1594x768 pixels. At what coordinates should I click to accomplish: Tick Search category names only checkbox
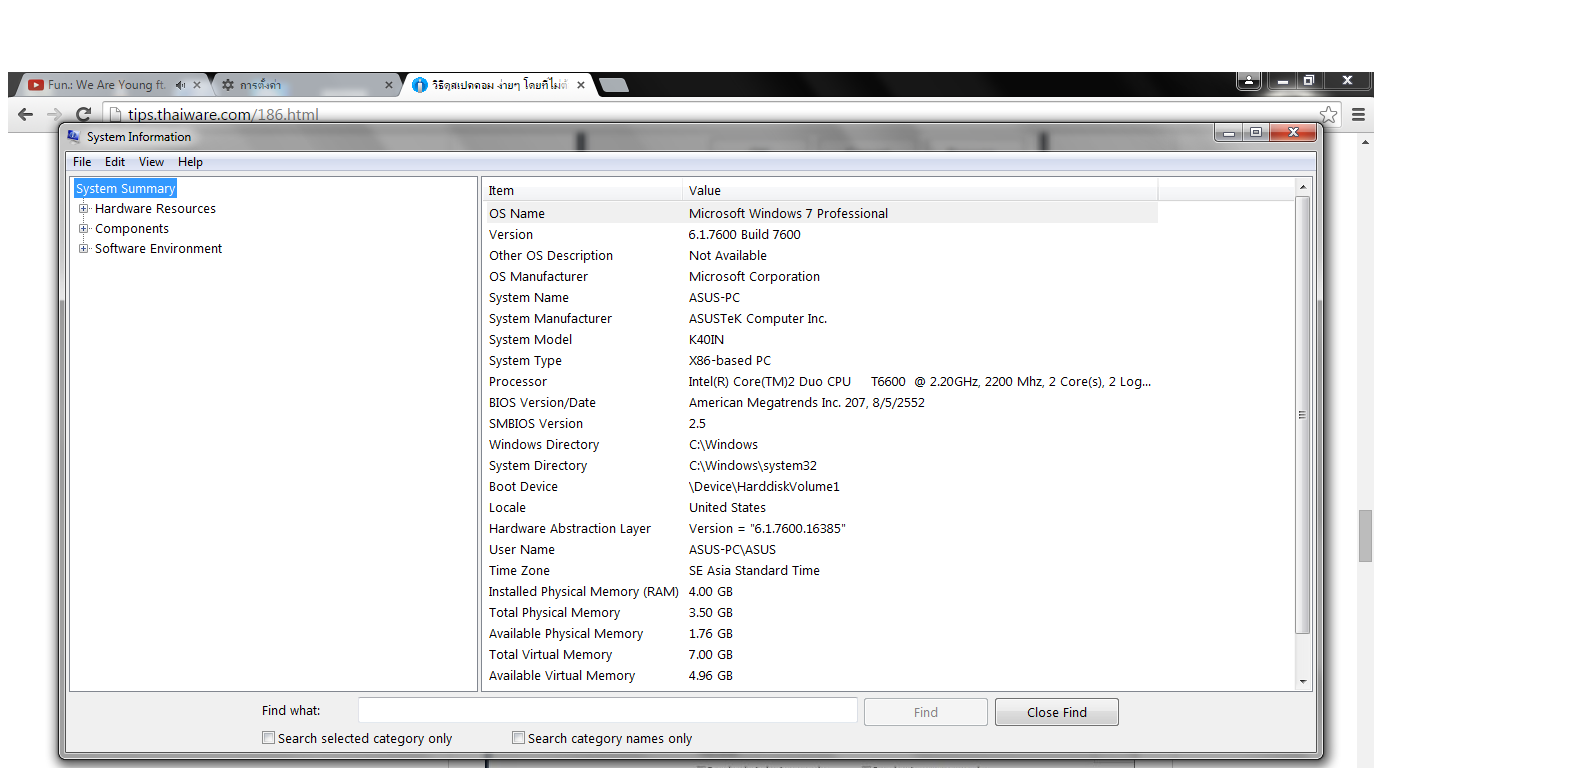[x=518, y=738]
